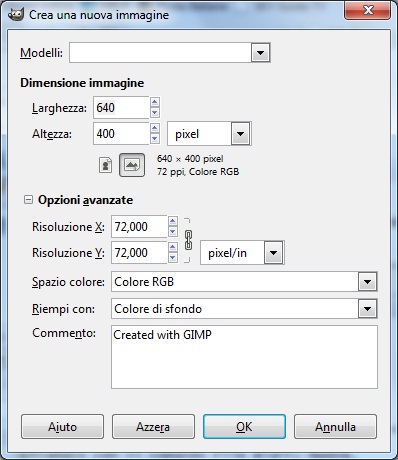The image size is (398, 460).
Task: Click the Modelli label
Action: click(x=41, y=53)
